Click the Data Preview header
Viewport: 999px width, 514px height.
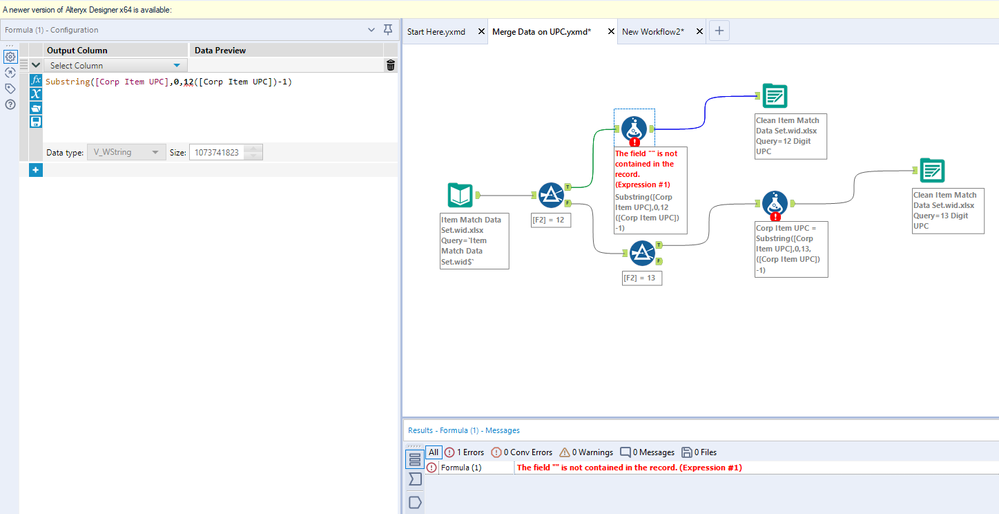coord(286,50)
